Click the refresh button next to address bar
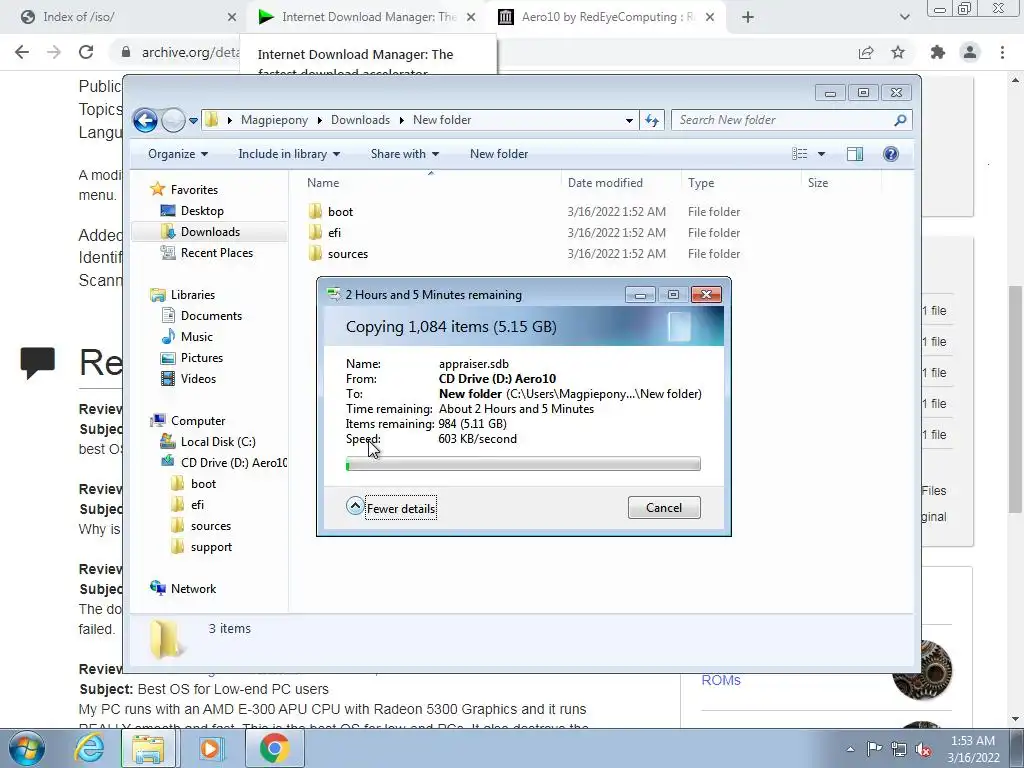The height and width of the screenshot is (768, 1024). (x=652, y=120)
